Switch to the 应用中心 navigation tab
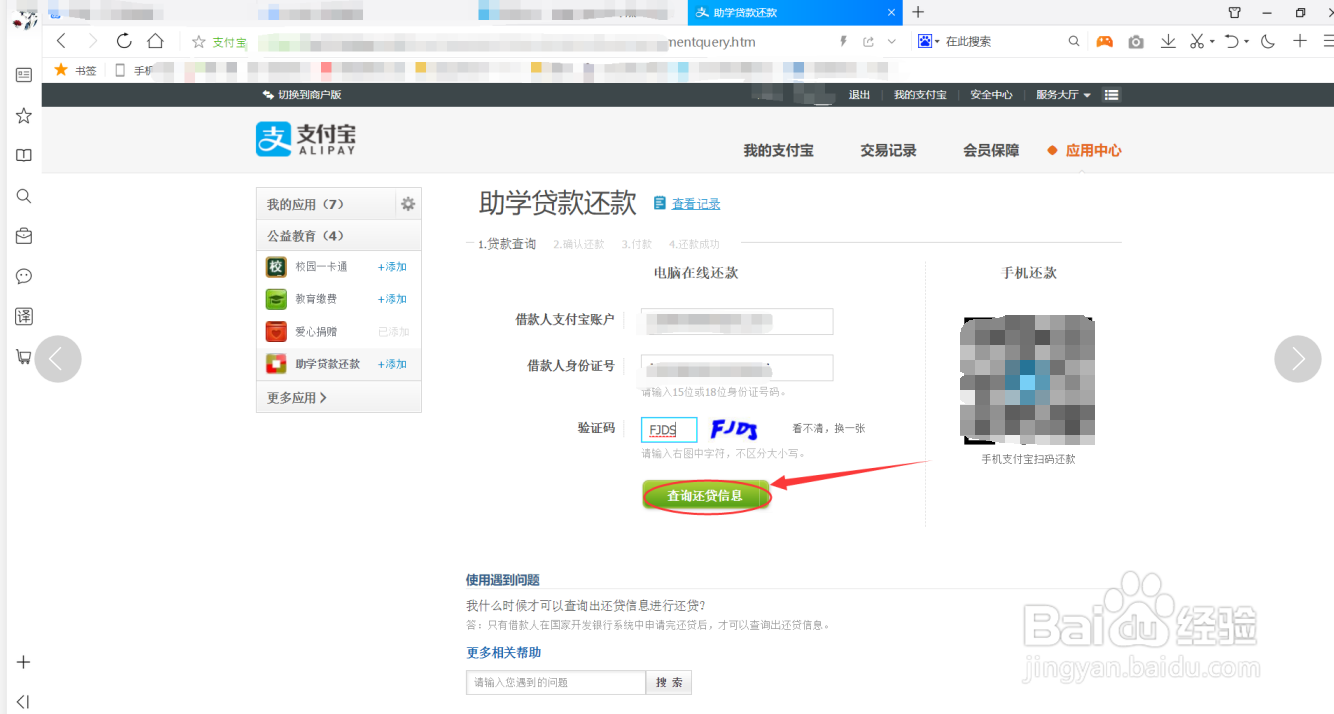The image size is (1334, 714). [1093, 151]
